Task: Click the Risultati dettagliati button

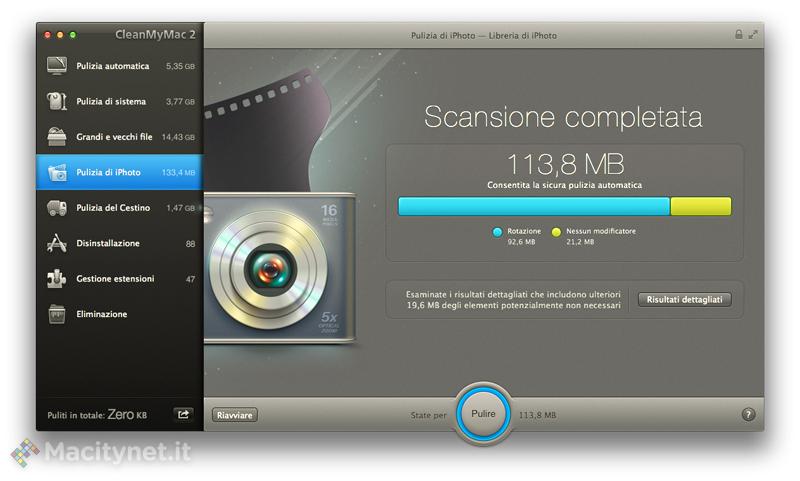Action: (x=685, y=299)
